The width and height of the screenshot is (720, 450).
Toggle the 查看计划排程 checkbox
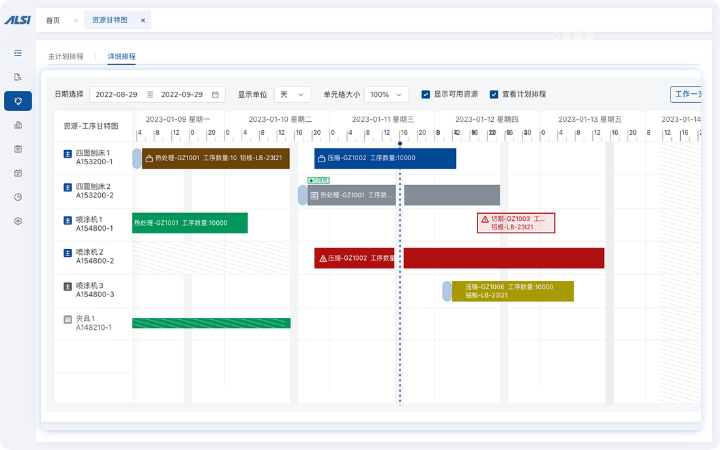point(494,95)
